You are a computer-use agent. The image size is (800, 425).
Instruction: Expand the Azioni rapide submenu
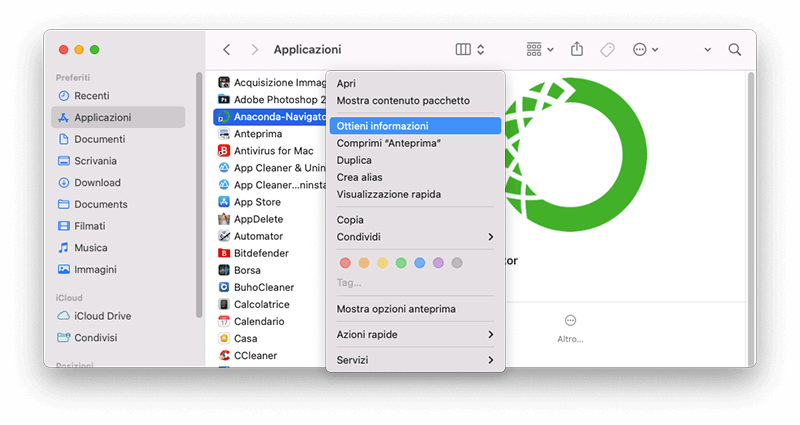tap(415, 335)
